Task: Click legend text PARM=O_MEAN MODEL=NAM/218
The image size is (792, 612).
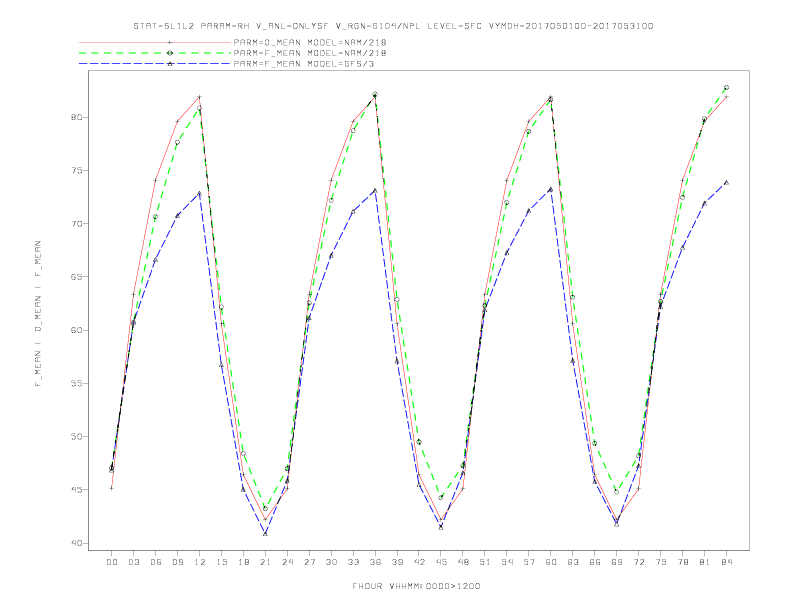Action: tap(310, 42)
